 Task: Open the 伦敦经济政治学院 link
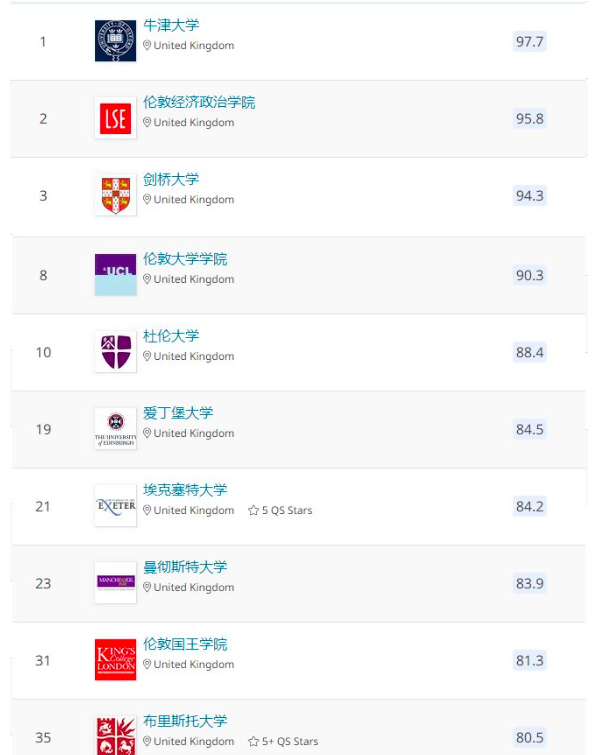tap(199, 102)
